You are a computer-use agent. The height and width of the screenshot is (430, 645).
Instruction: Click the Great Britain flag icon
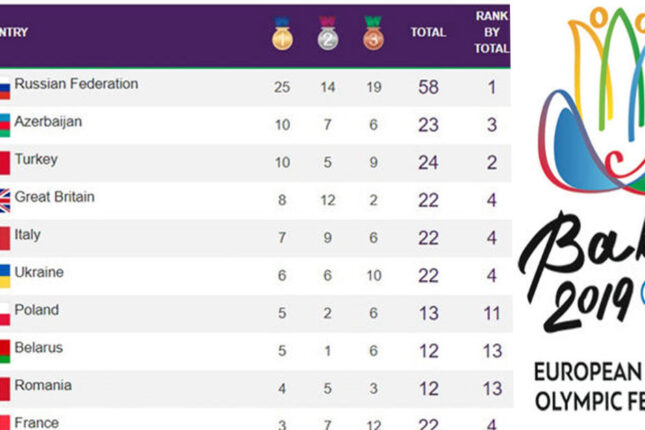(5, 200)
